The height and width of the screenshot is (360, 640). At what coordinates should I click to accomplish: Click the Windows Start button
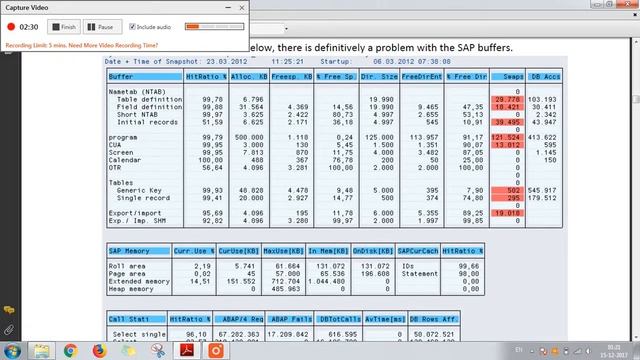point(12,351)
